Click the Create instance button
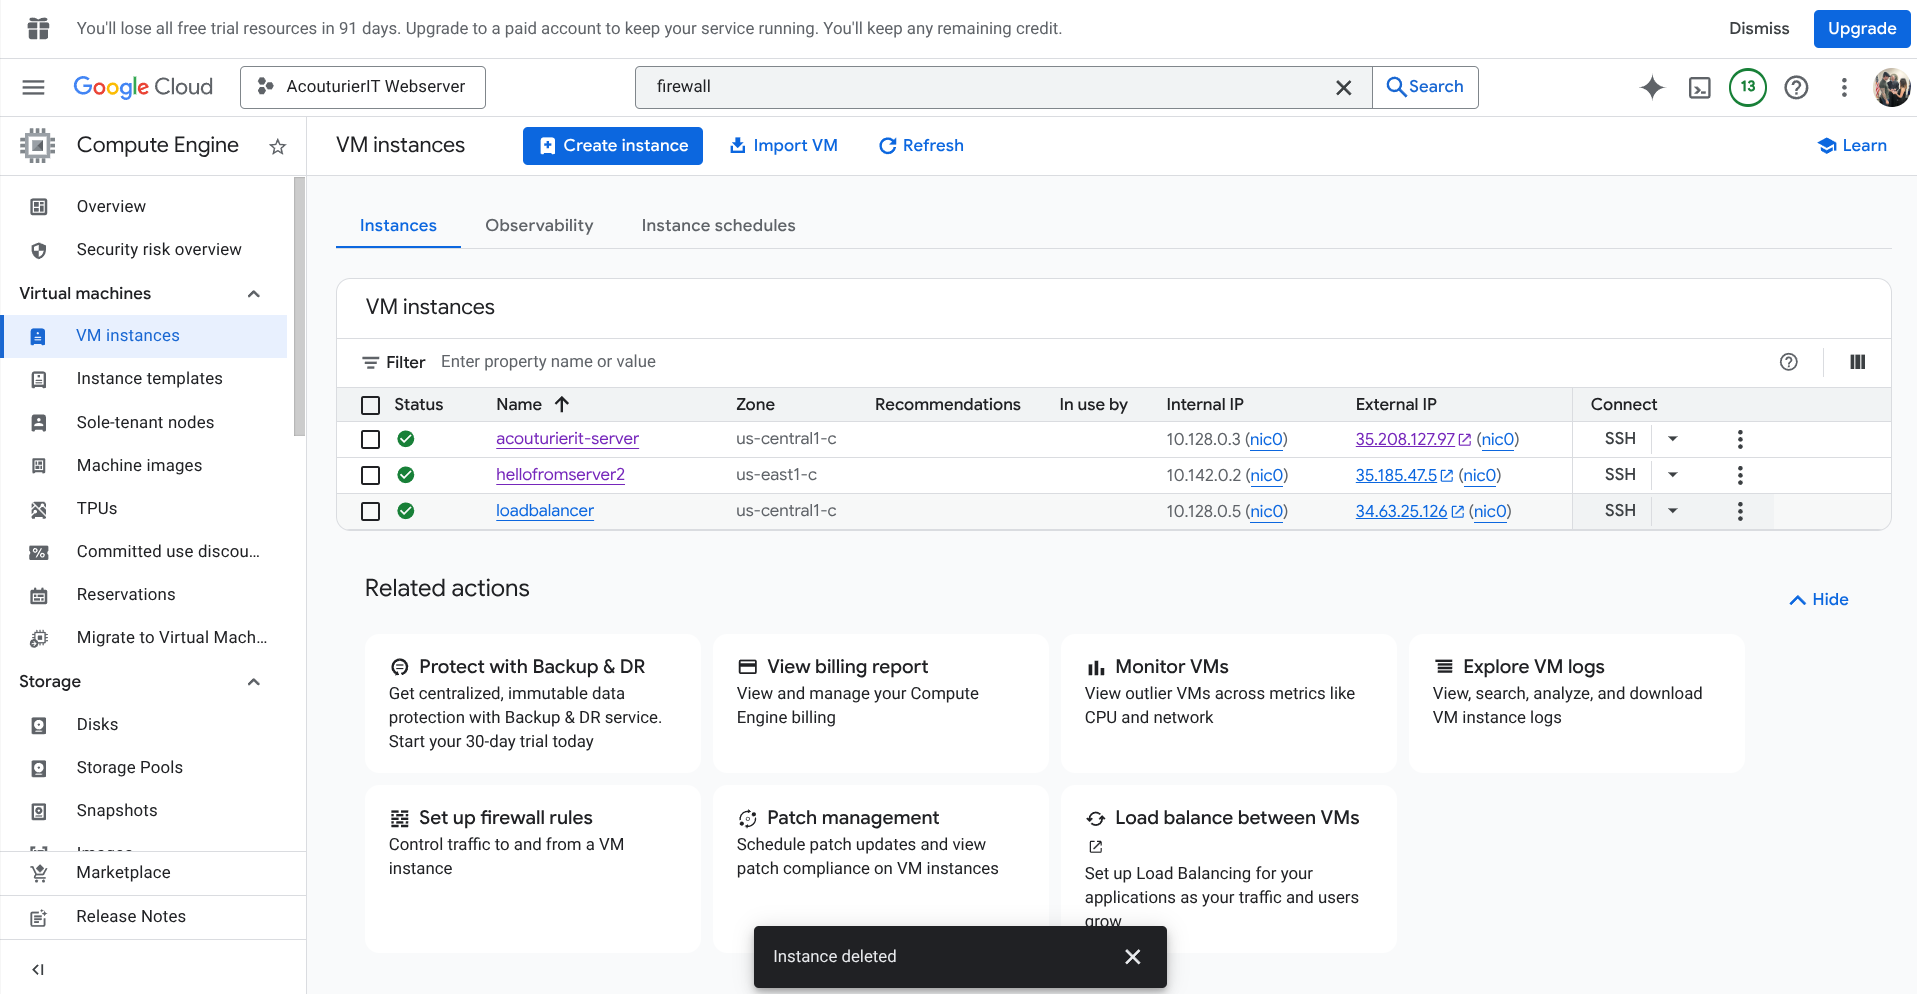Viewport: 1917px width, 994px height. 612,146
